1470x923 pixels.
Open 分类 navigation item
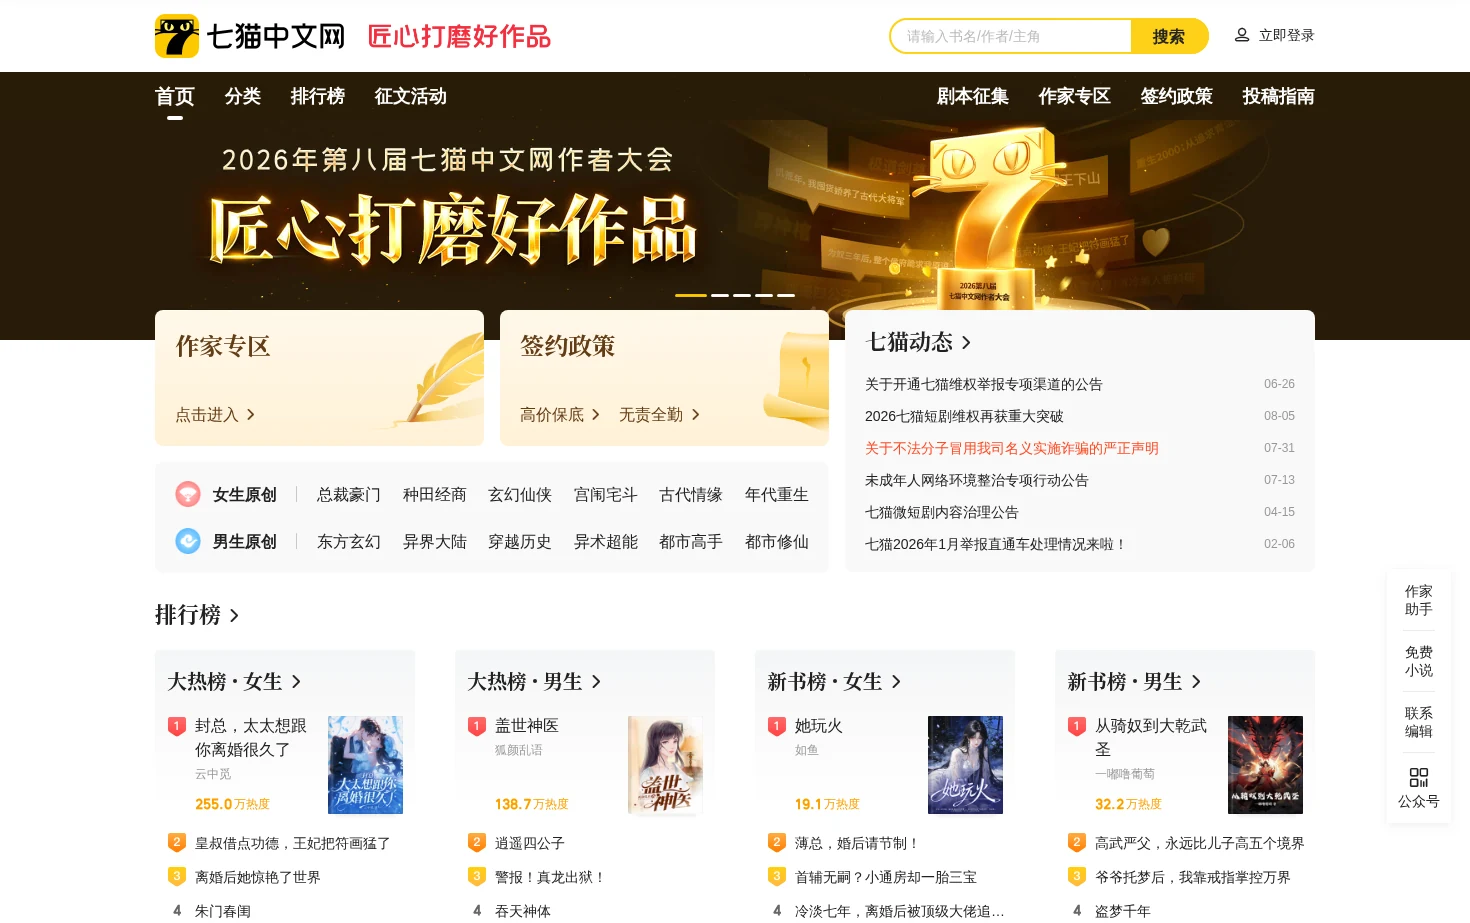(x=243, y=96)
